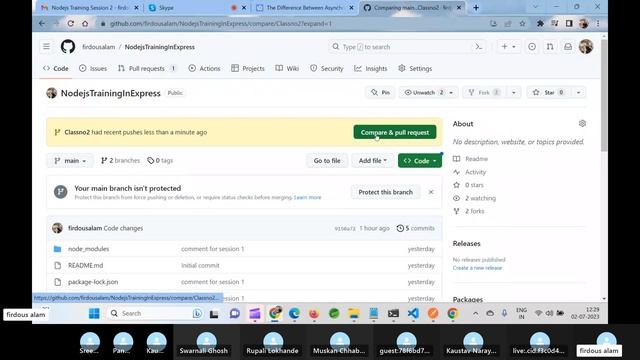Open Microsoft Edge from the taskbar
The width and height of the screenshot is (640, 360).
click(294, 313)
